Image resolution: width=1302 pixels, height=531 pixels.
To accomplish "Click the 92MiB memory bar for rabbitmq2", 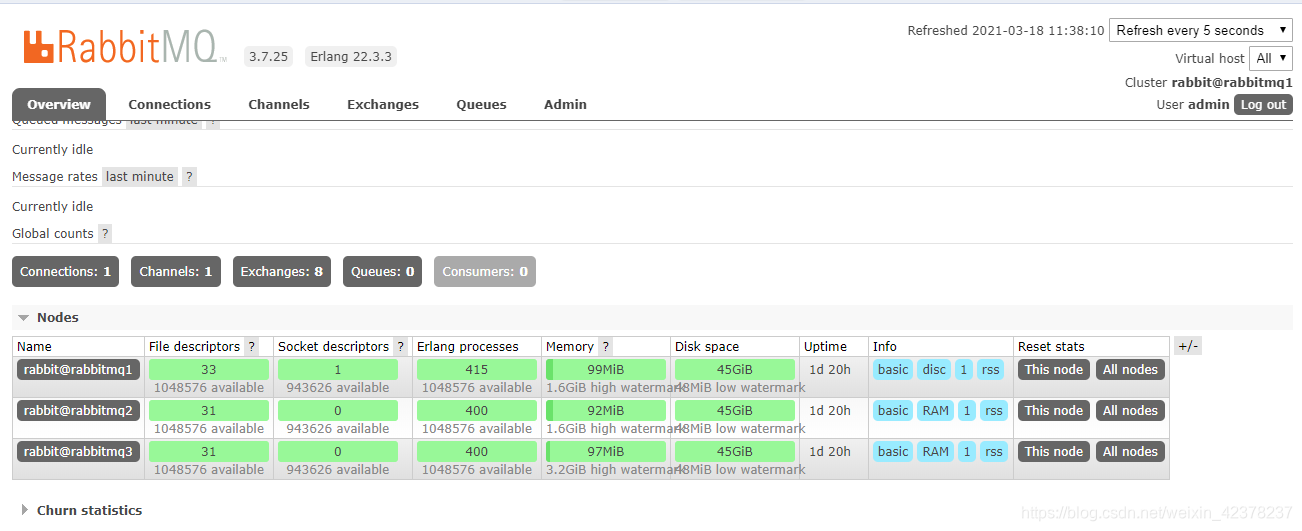I will [606, 410].
